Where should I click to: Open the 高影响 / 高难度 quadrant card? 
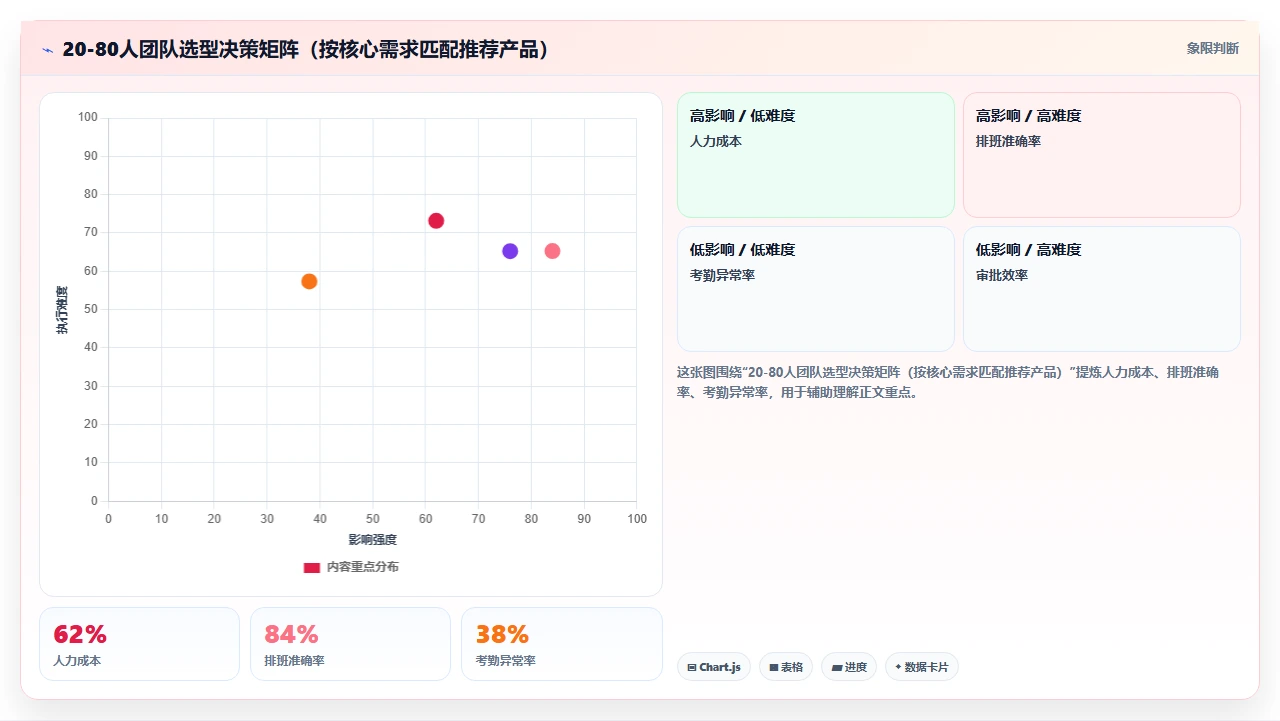click(x=1102, y=155)
